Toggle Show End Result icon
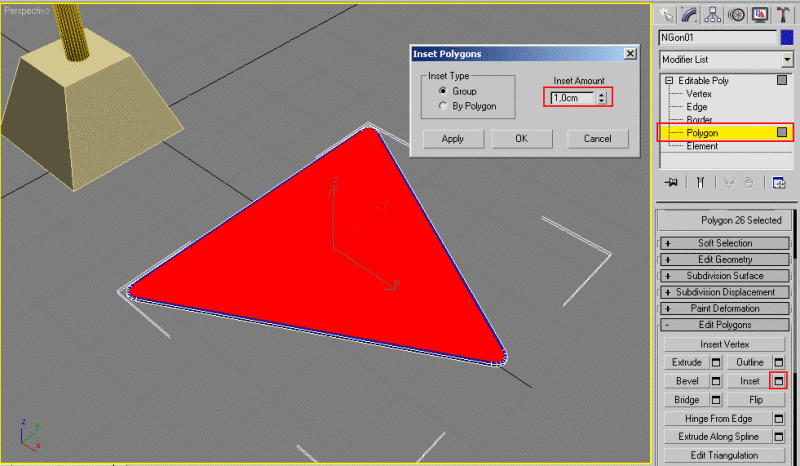 701,182
